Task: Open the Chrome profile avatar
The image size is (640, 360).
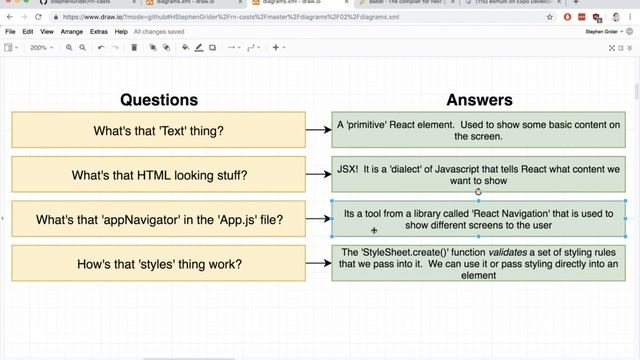Action: 616,17
